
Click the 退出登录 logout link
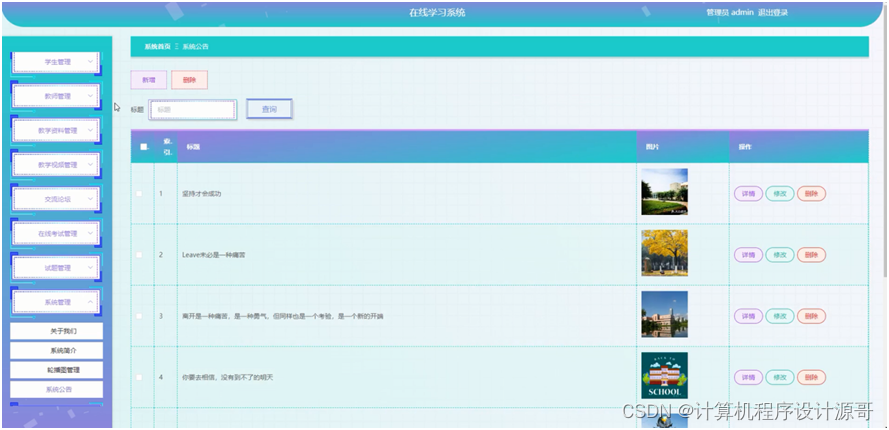pyautogui.click(x=773, y=12)
